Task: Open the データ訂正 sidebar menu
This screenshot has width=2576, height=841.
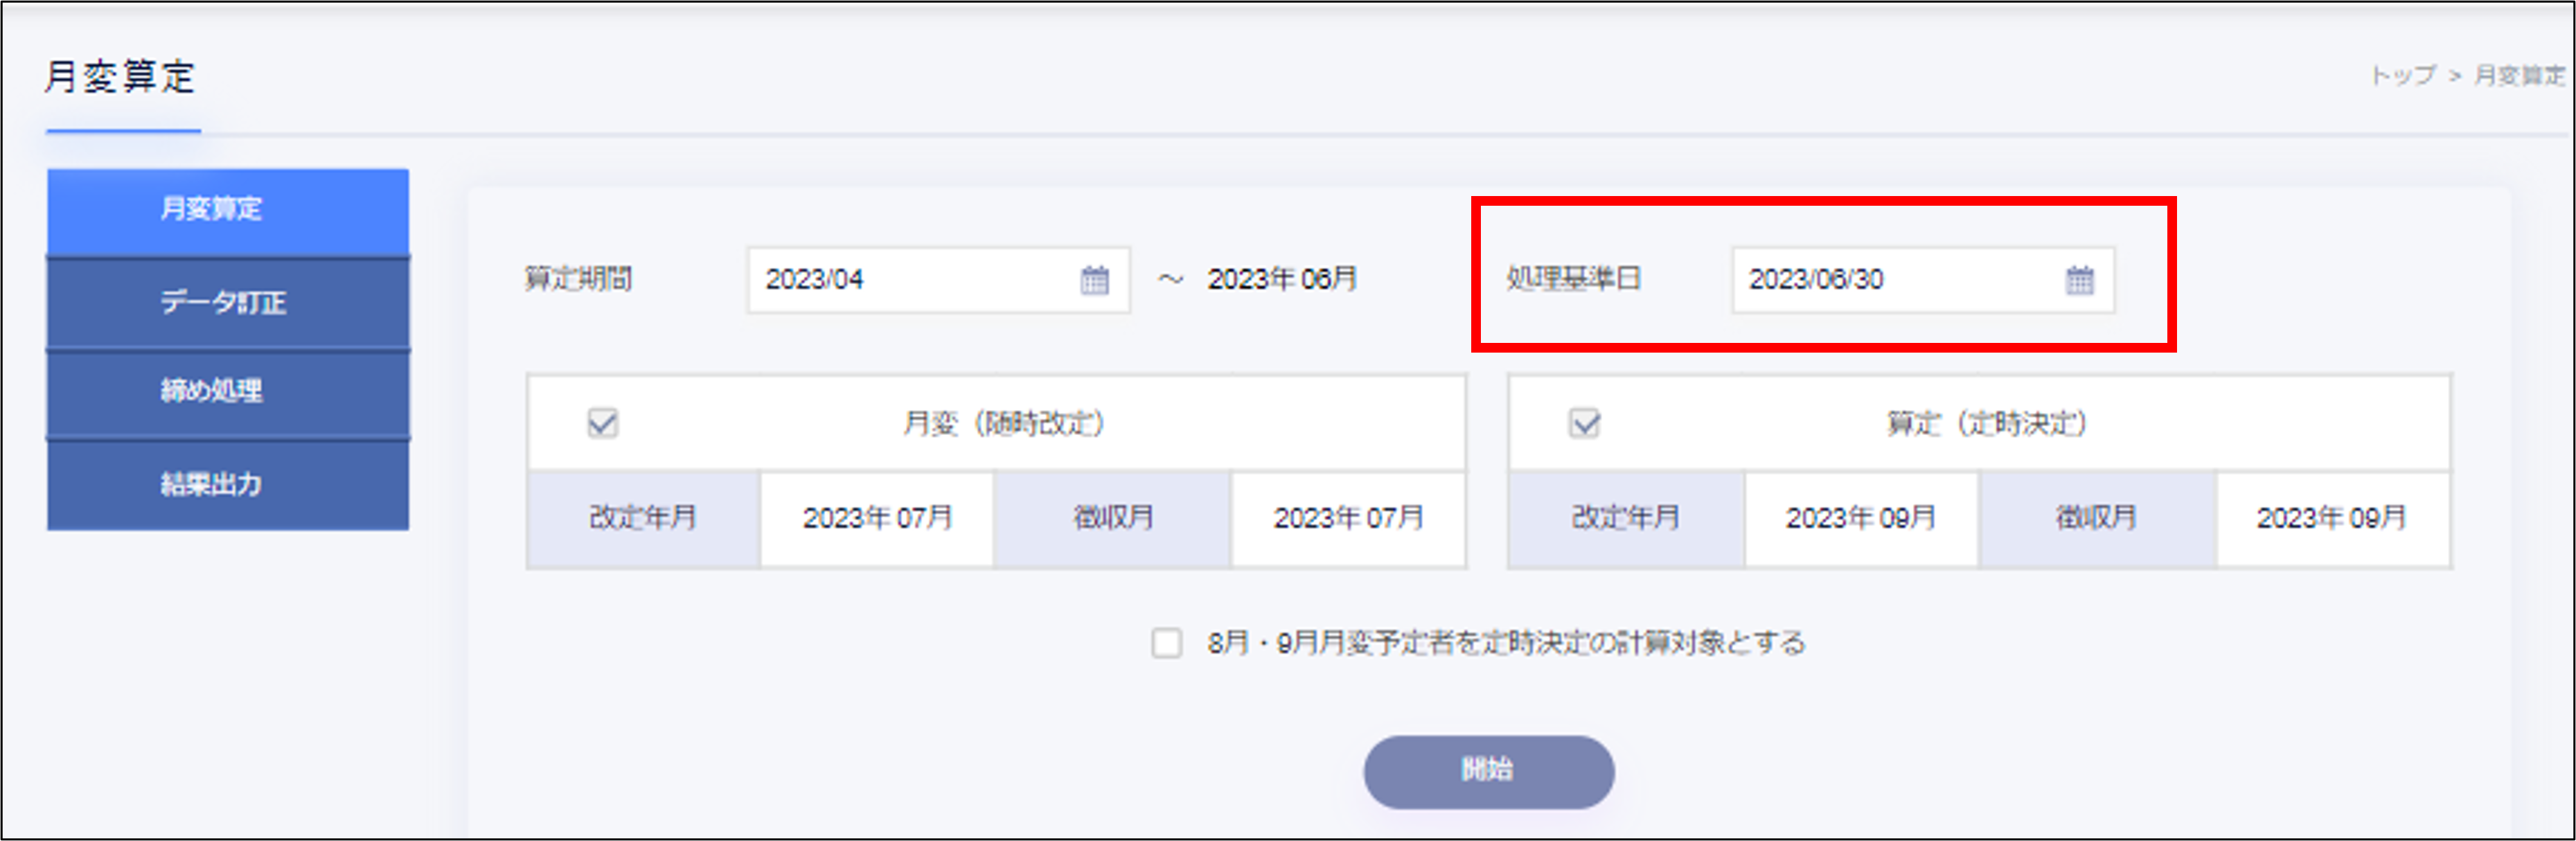Action: (x=227, y=302)
